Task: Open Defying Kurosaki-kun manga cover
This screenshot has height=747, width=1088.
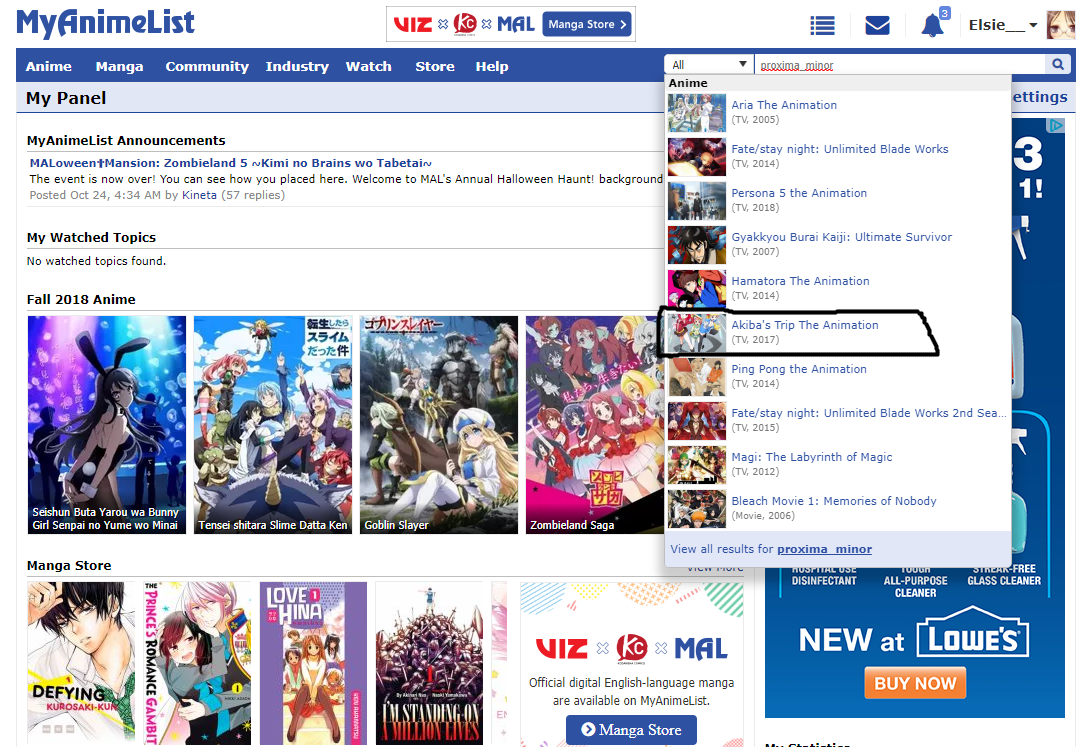Action: point(81,663)
